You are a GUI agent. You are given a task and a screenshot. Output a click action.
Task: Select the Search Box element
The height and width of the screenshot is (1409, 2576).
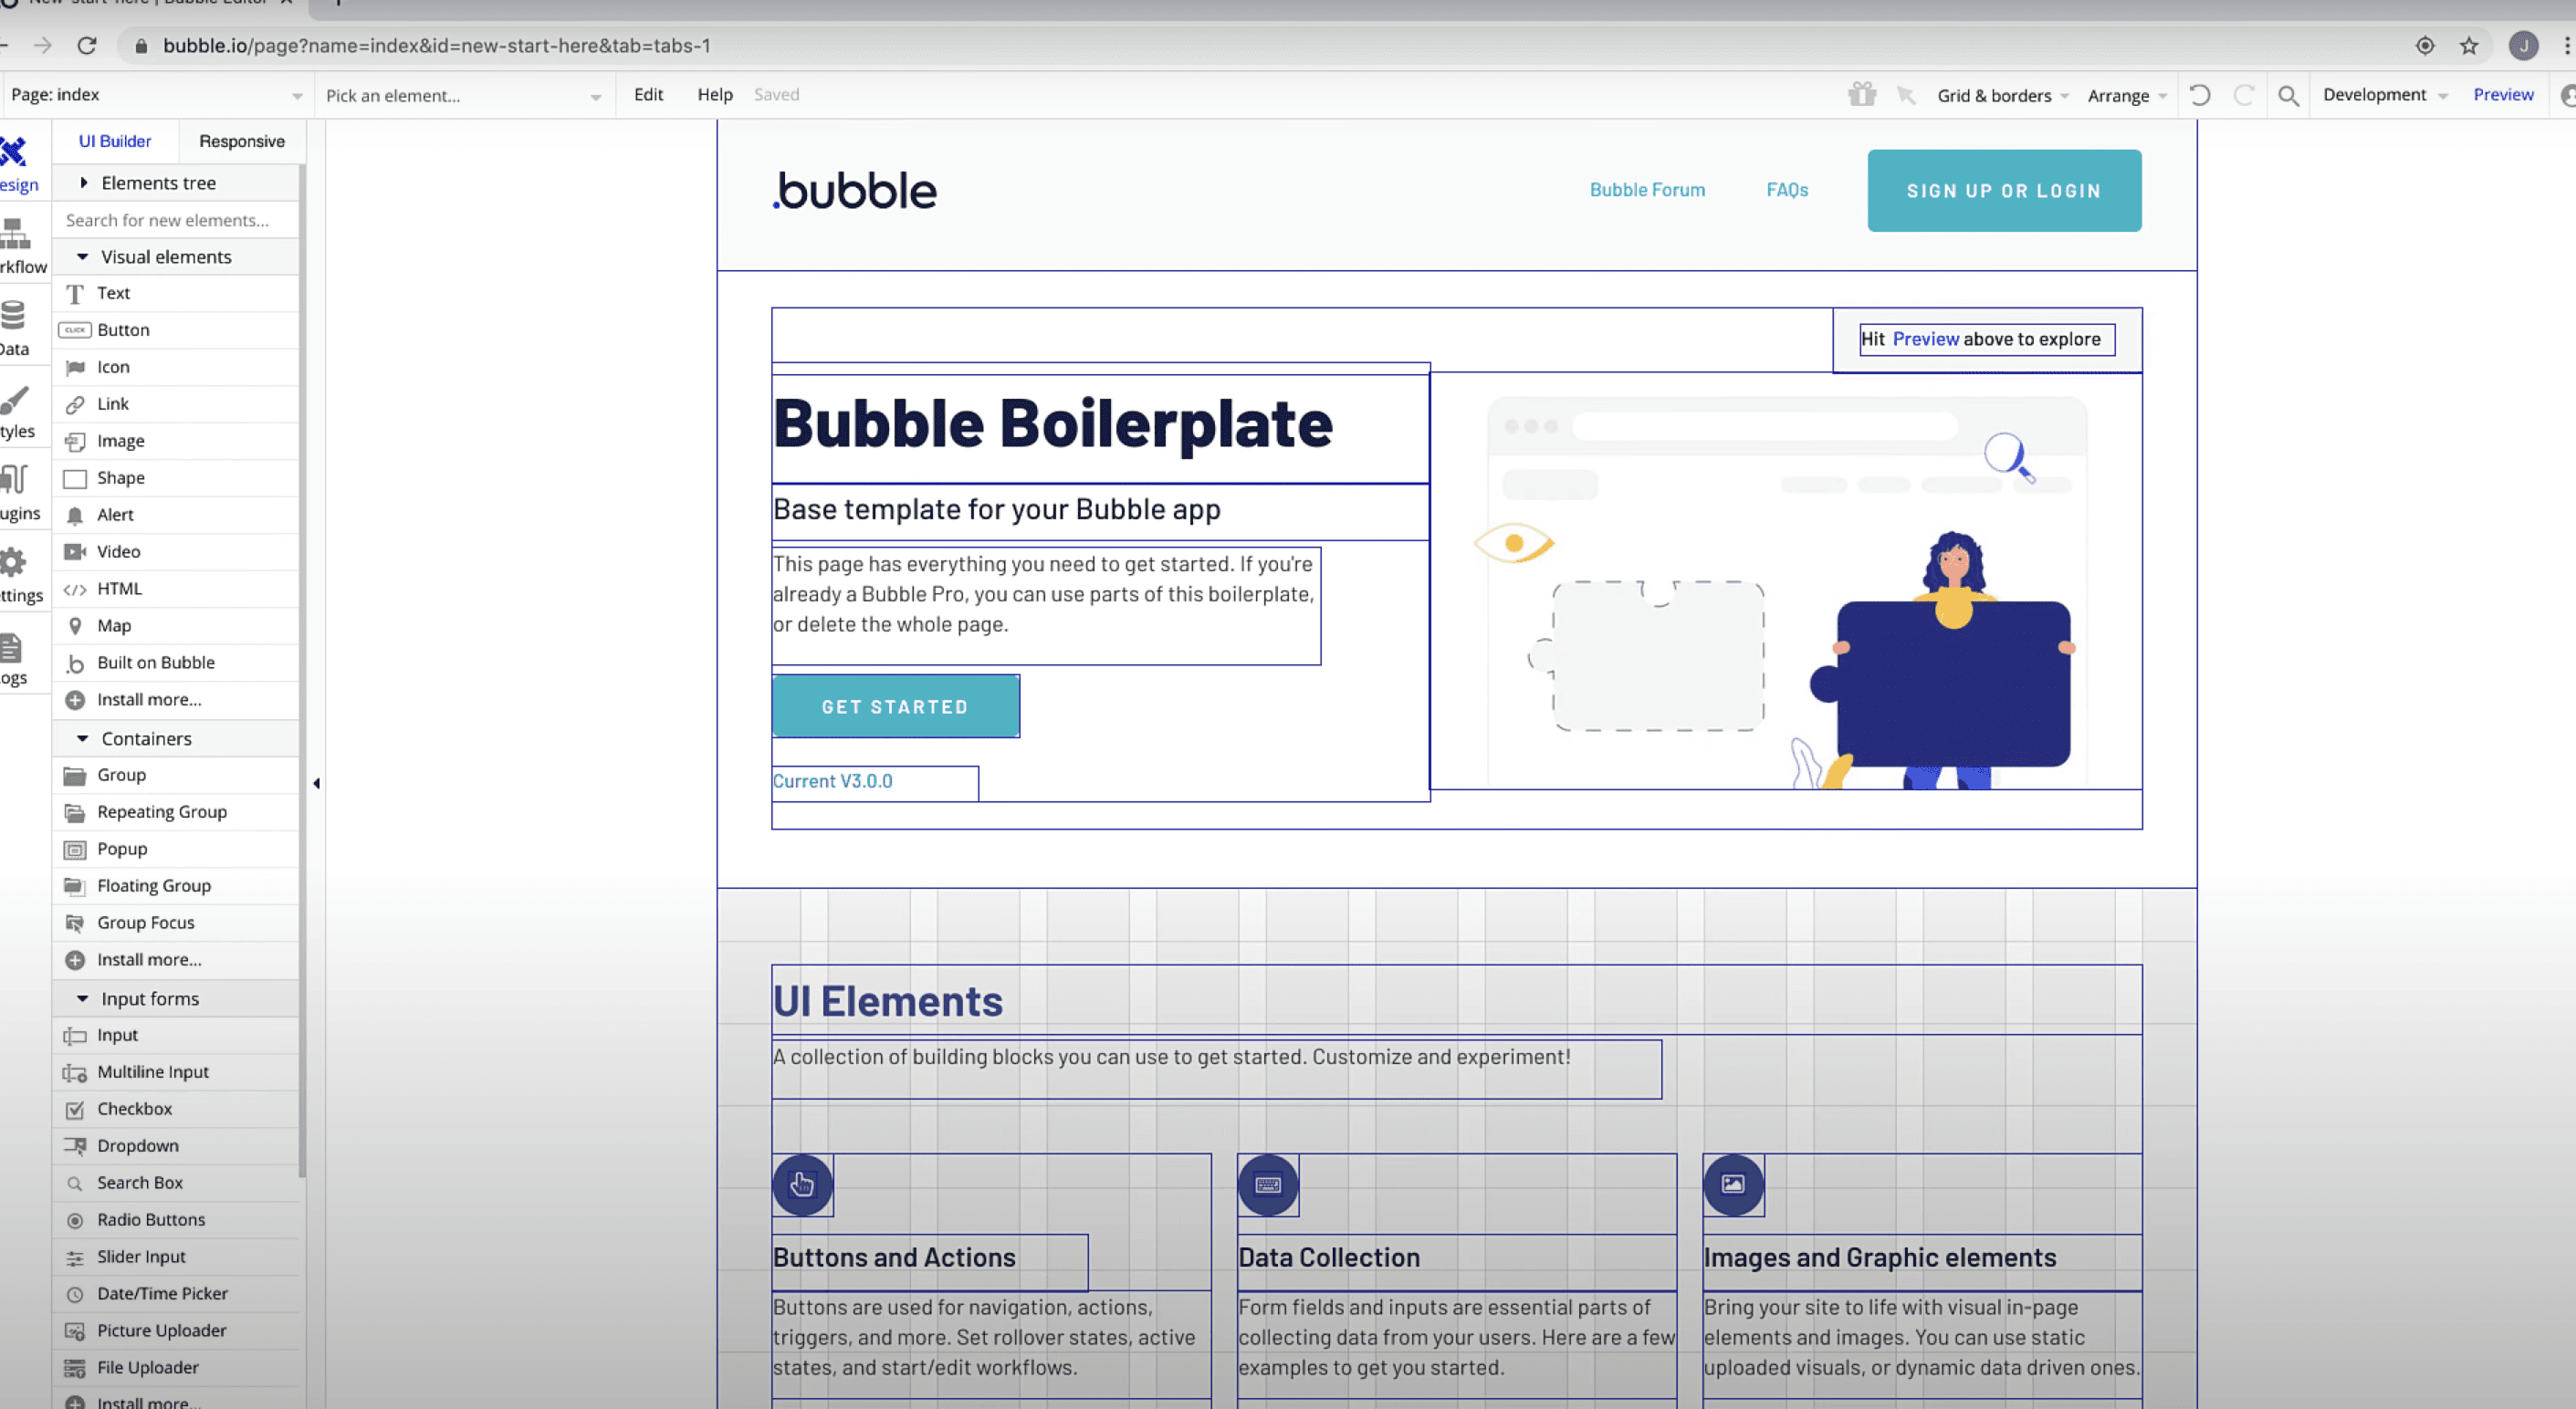tap(176, 1183)
